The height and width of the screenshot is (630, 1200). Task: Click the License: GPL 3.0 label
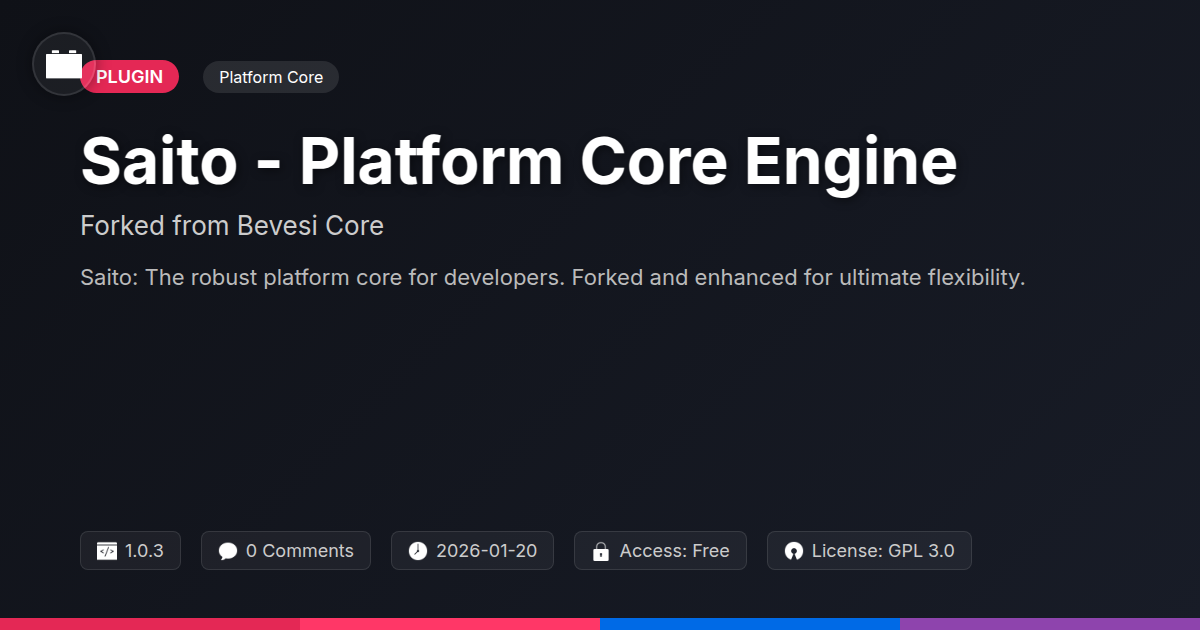tap(883, 551)
